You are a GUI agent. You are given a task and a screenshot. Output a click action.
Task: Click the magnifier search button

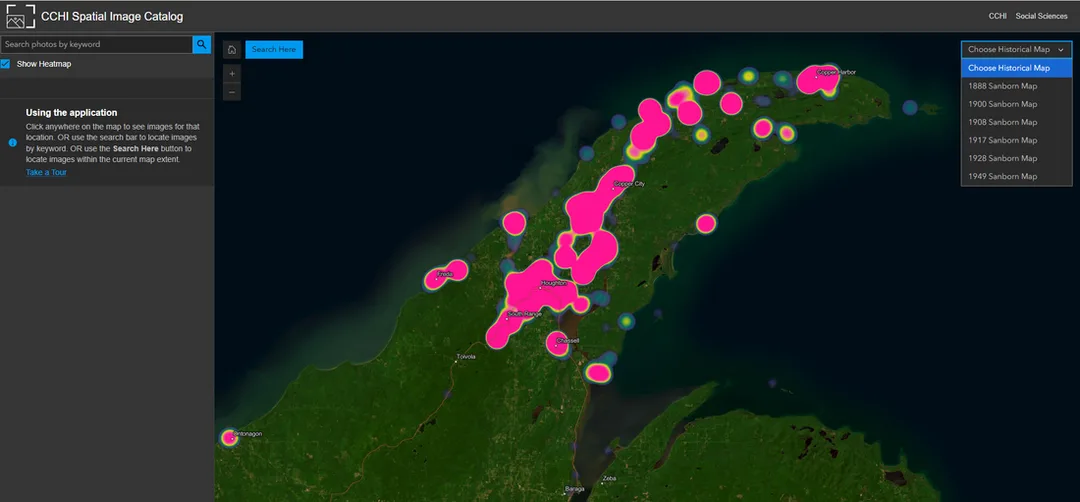(x=202, y=44)
